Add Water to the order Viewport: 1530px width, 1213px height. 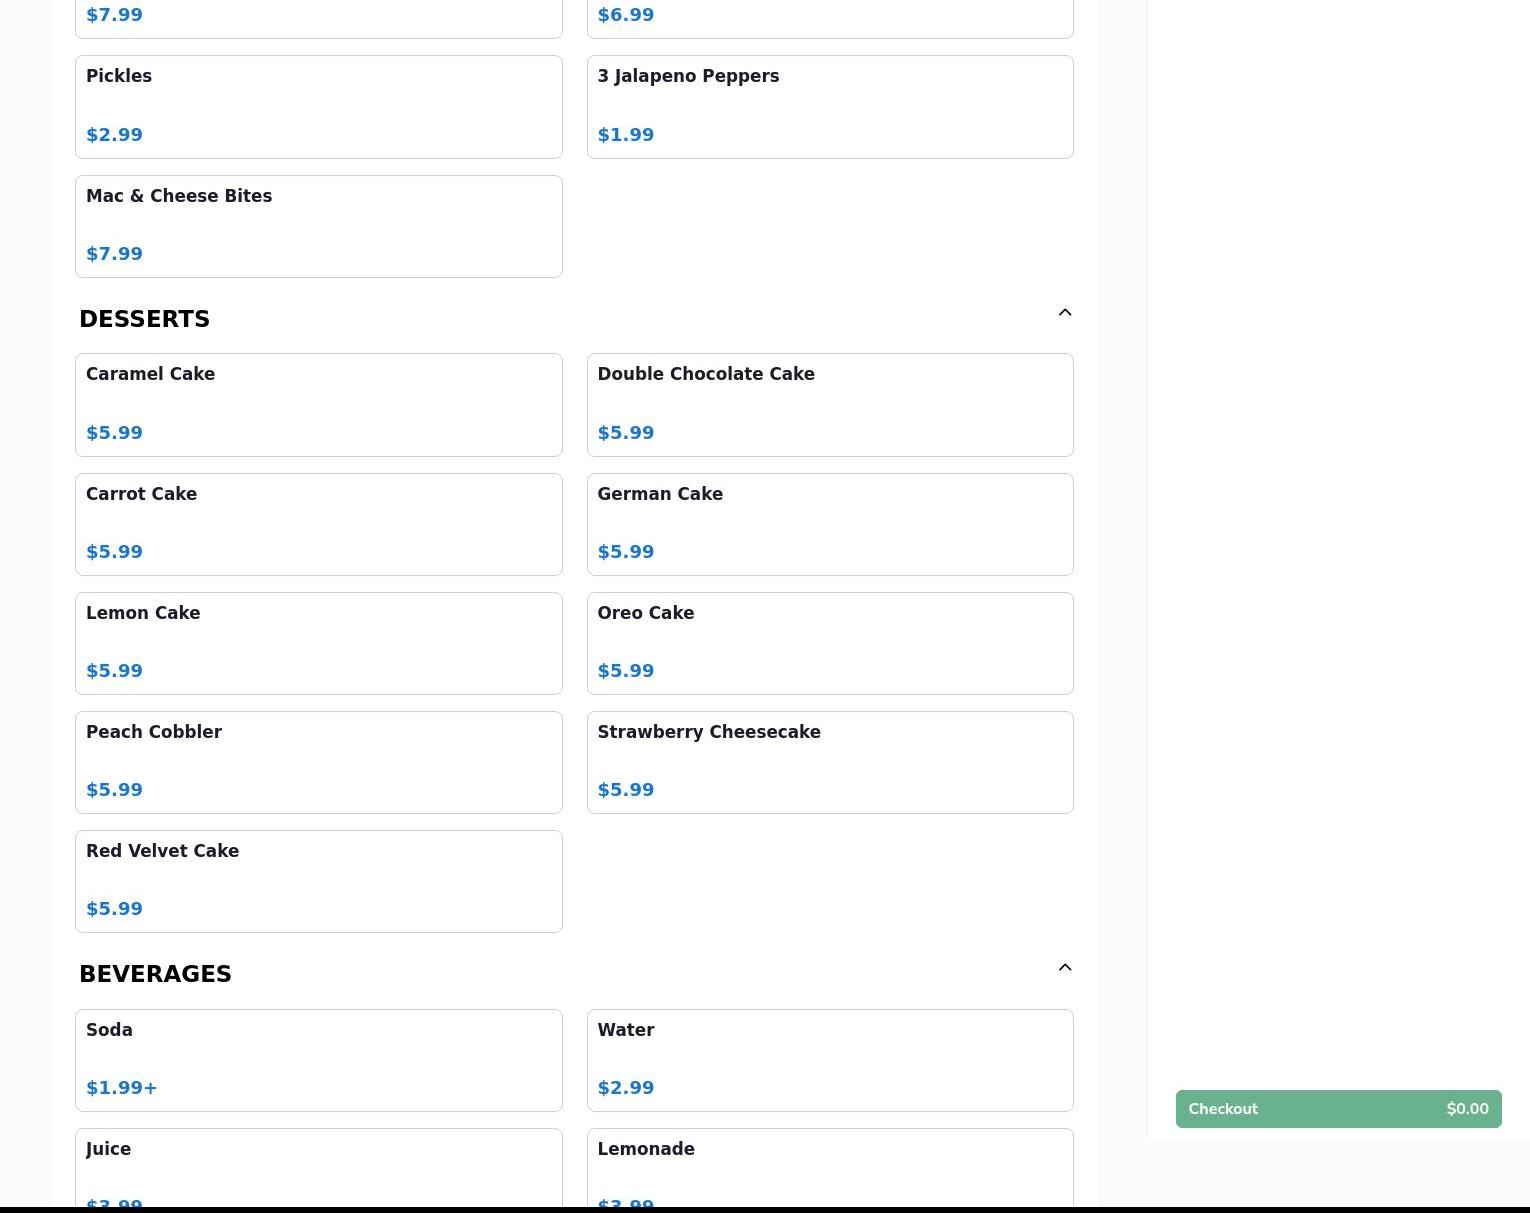pos(830,1060)
